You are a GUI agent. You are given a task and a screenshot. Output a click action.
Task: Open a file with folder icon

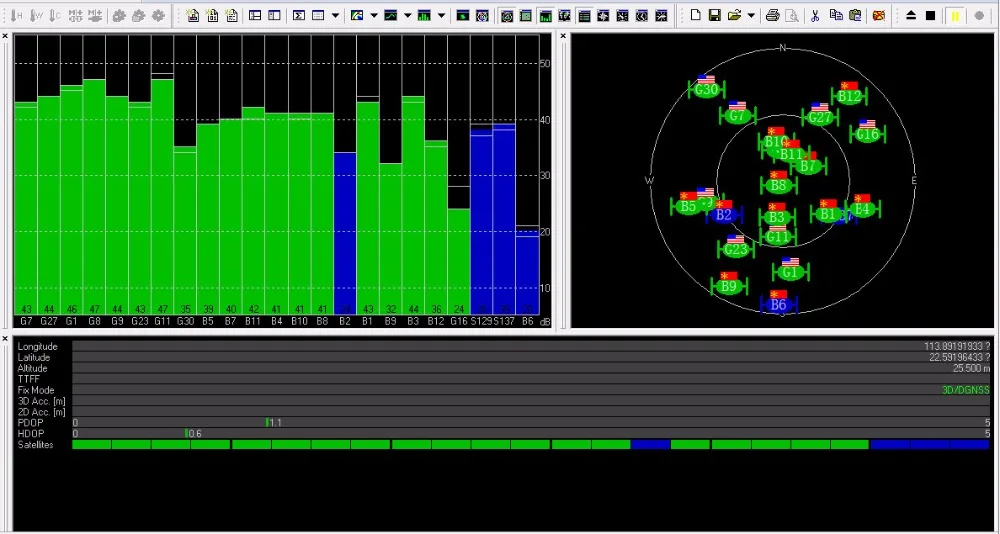tap(735, 15)
